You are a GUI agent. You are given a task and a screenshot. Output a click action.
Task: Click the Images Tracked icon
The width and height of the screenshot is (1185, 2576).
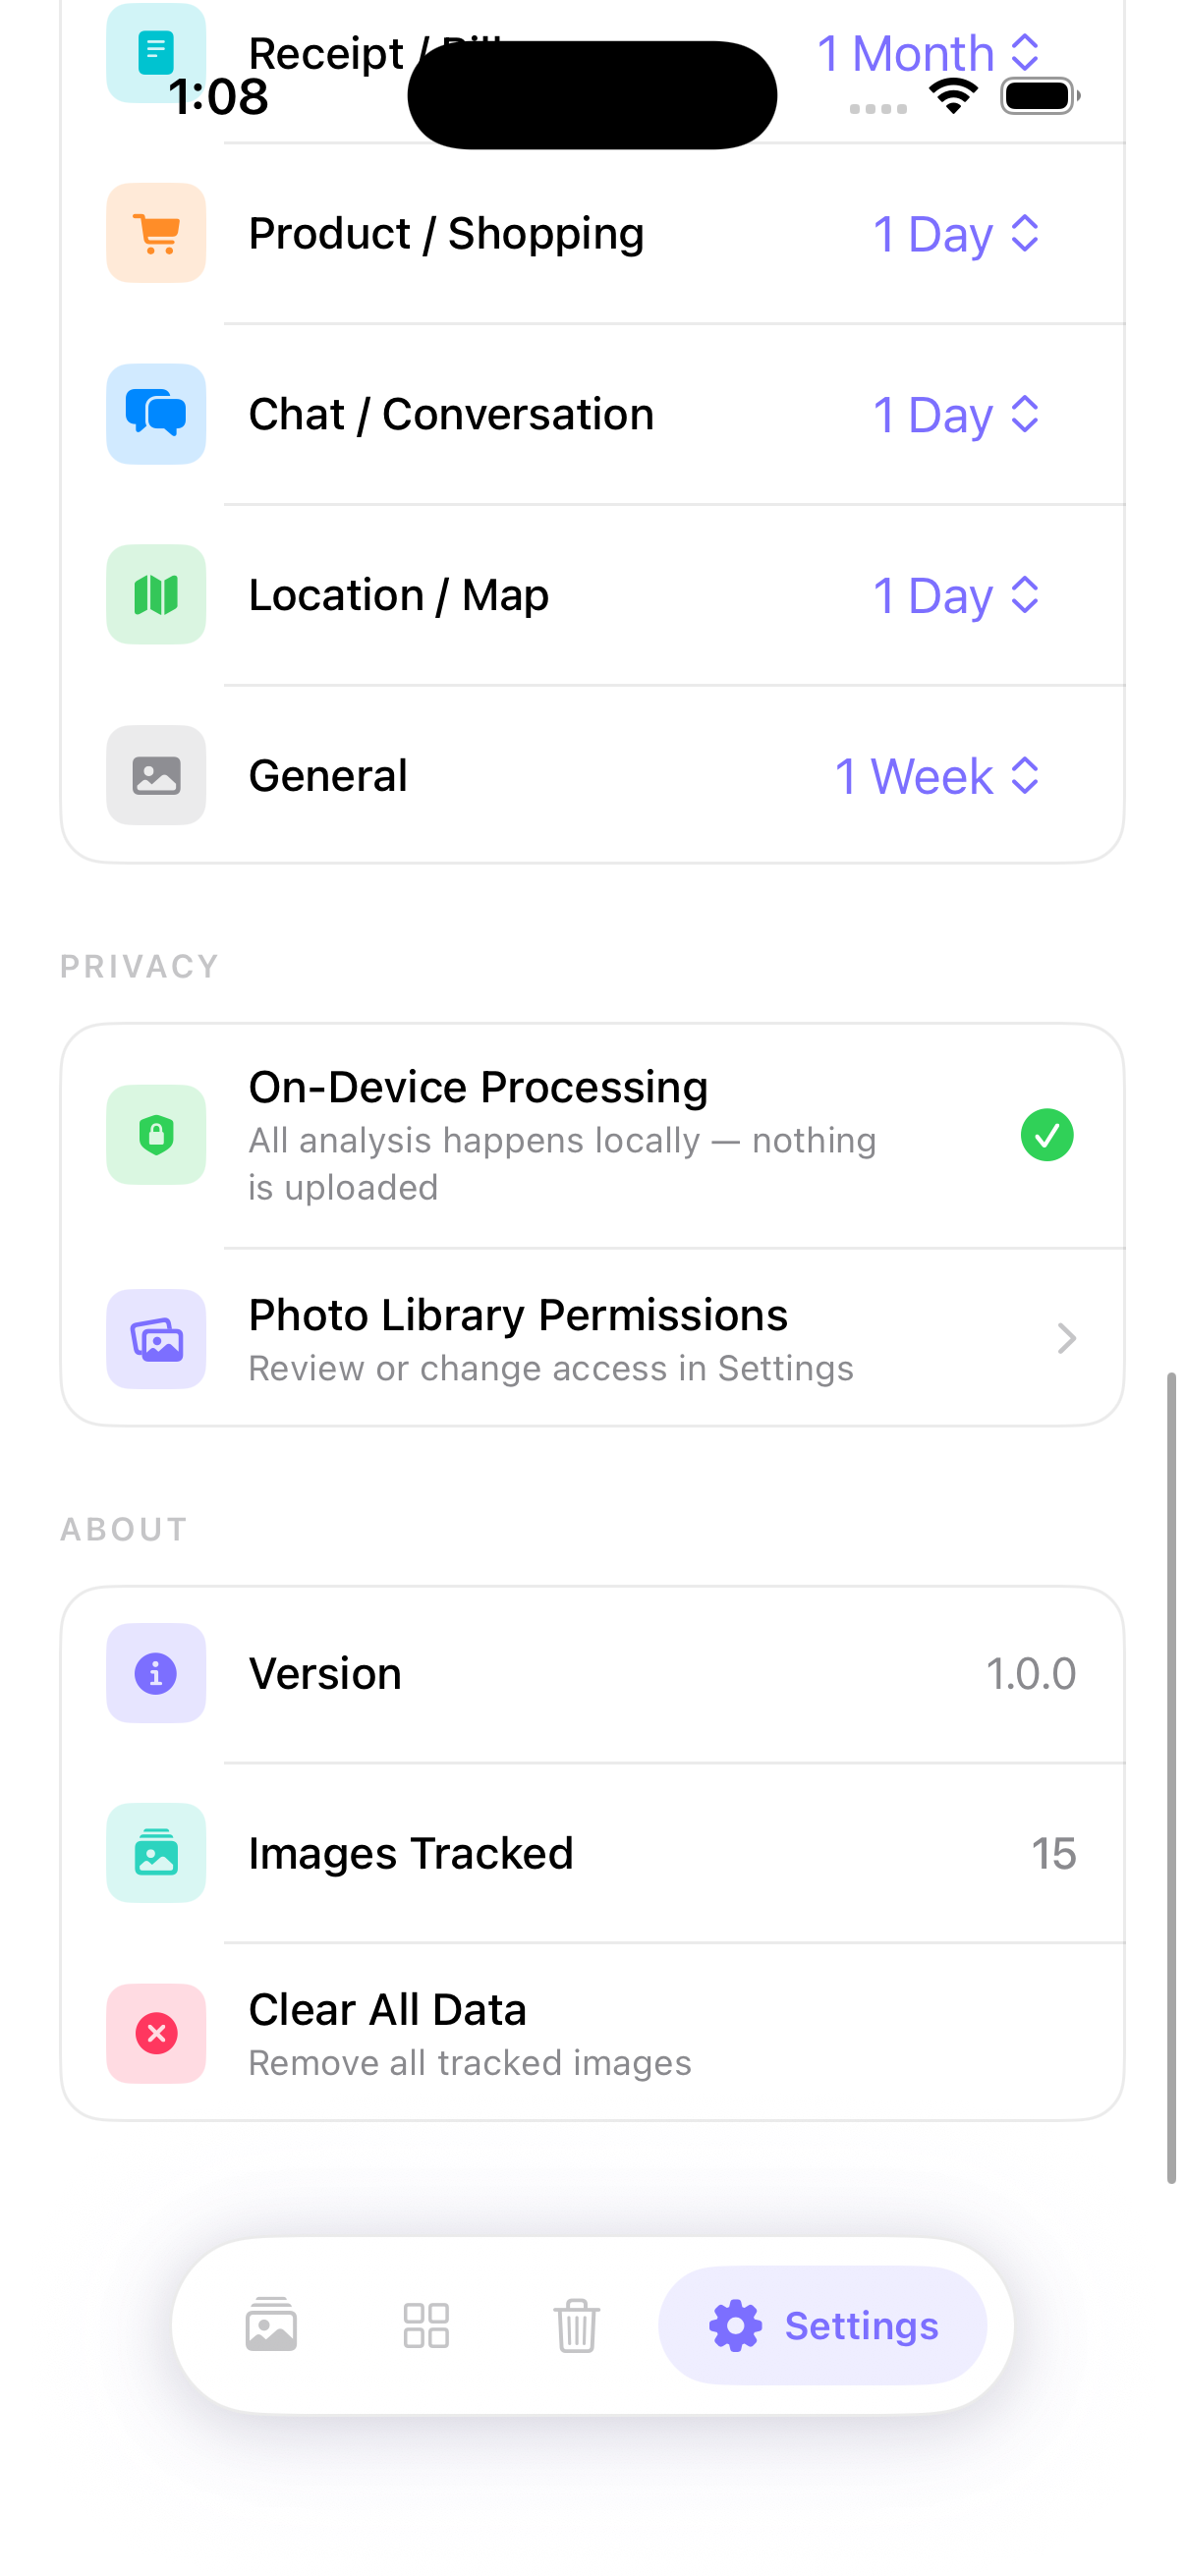(155, 1854)
